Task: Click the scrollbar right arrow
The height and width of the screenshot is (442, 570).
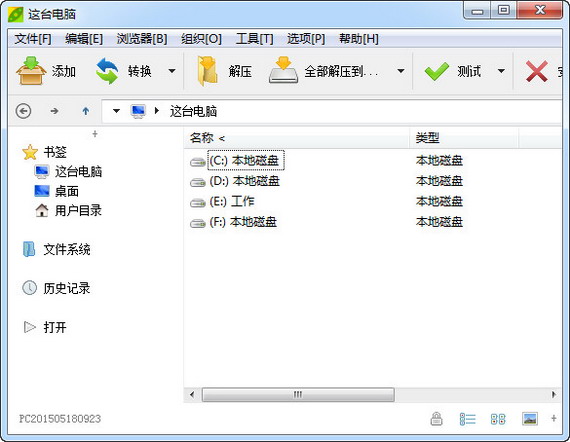Action: (554, 394)
